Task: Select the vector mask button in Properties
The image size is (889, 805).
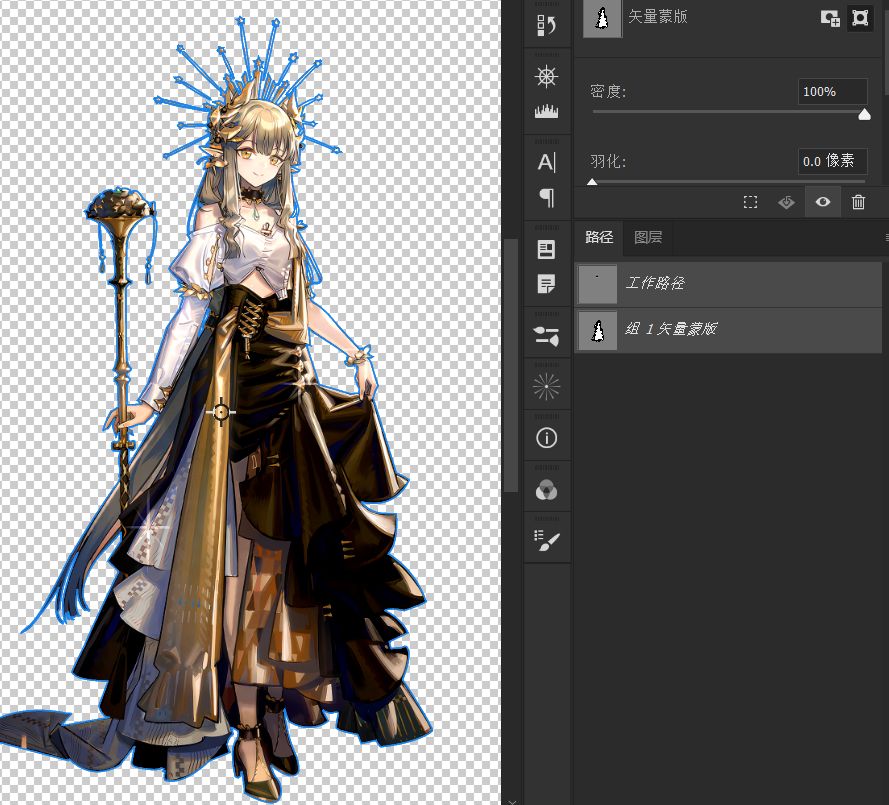Action: point(859,18)
